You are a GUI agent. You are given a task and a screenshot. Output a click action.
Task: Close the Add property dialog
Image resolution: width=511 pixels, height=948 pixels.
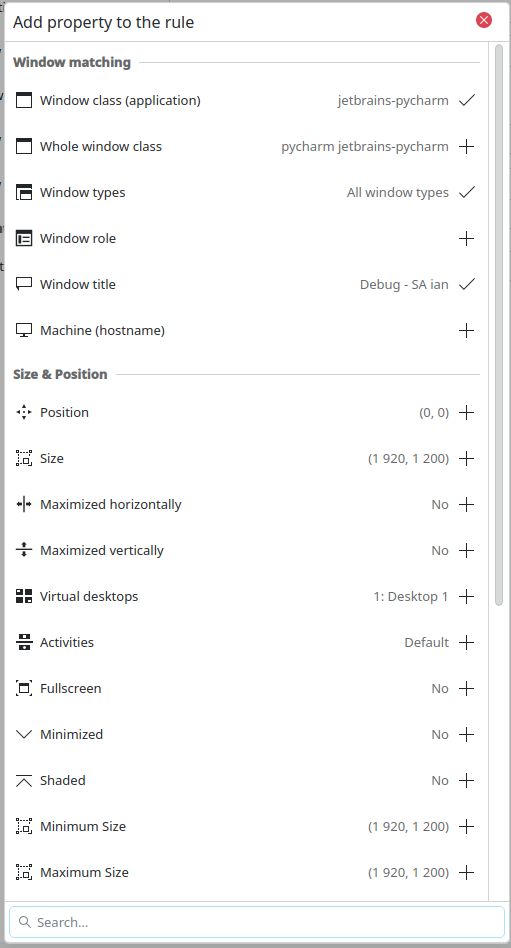(484, 21)
